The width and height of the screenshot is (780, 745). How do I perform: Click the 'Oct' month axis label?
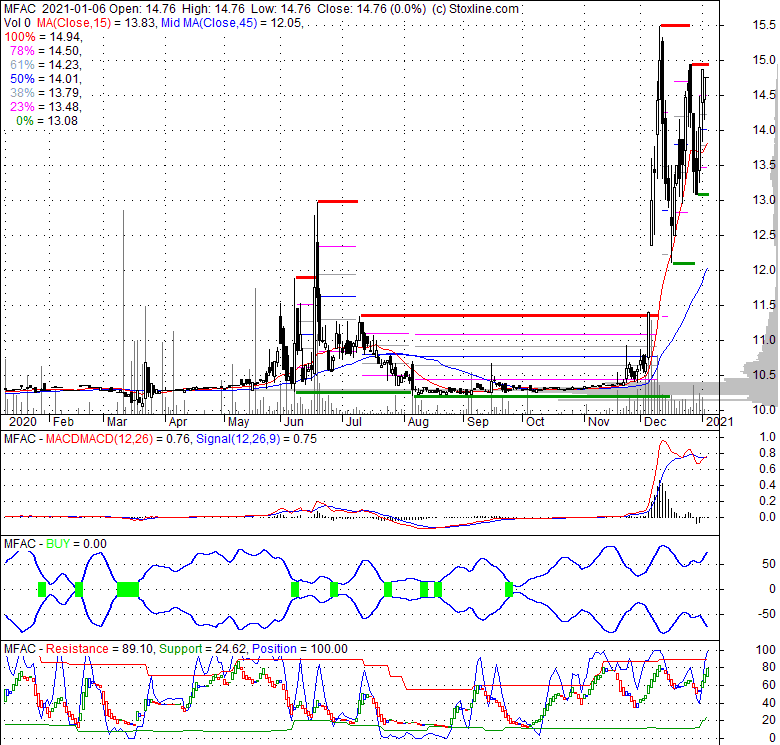535,422
